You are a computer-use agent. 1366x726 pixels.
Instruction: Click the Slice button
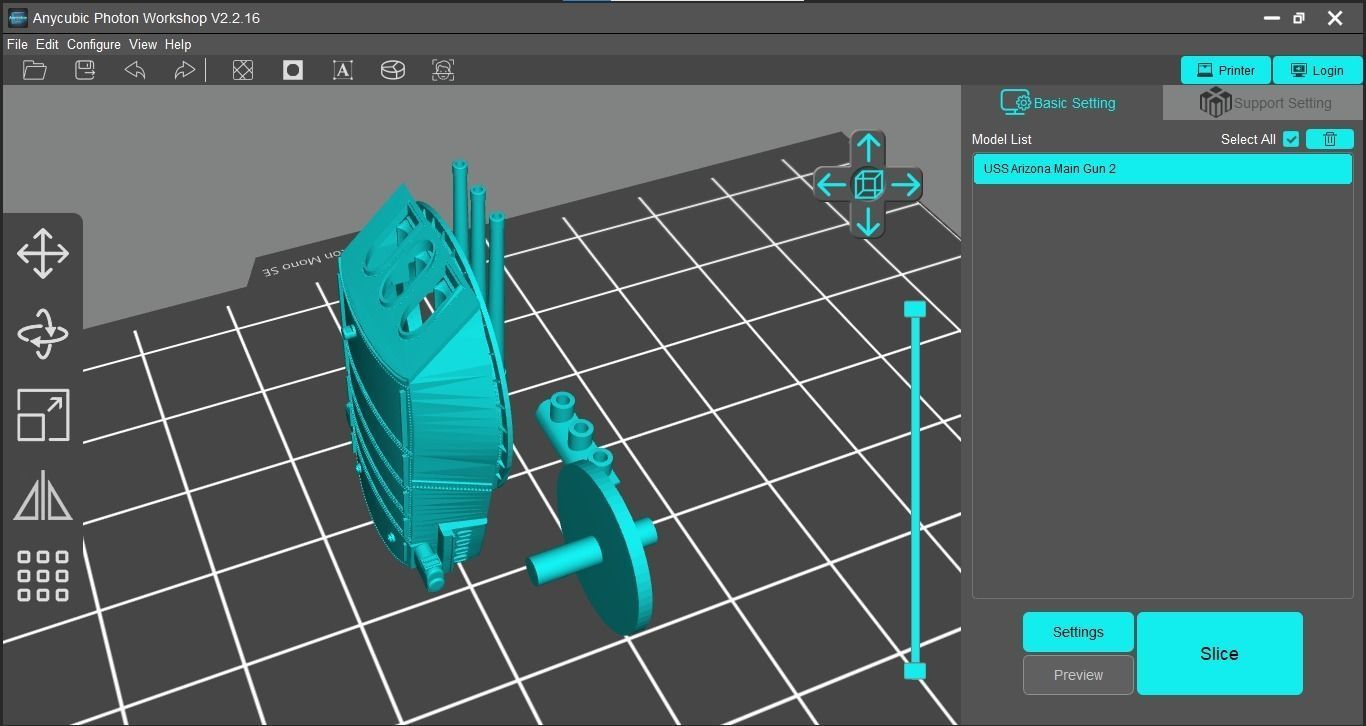(1220, 654)
